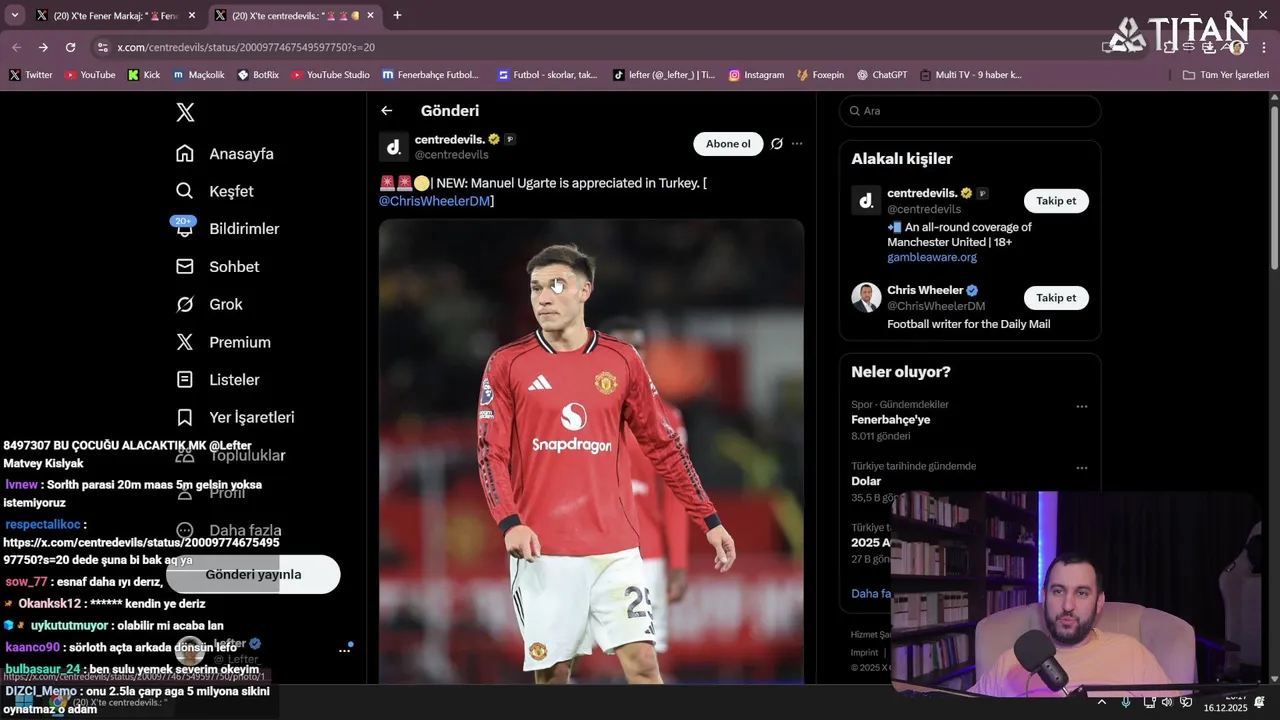Screen dimensions: 1280x720
Task: Close the Fener Markaj tab
Action: [192, 16]
